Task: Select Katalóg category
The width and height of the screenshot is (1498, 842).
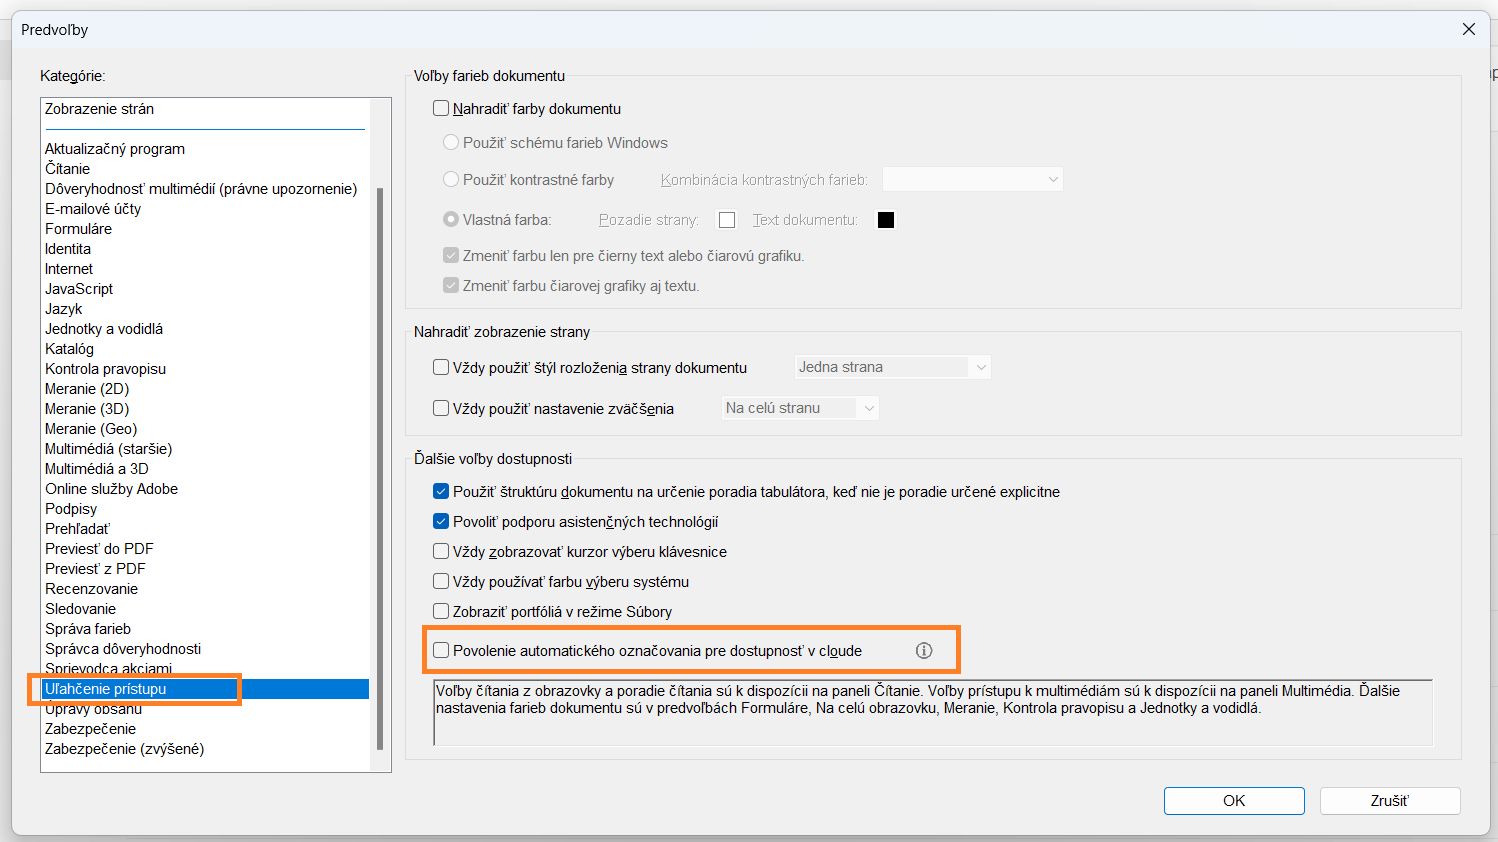Action: pos(70,349)
